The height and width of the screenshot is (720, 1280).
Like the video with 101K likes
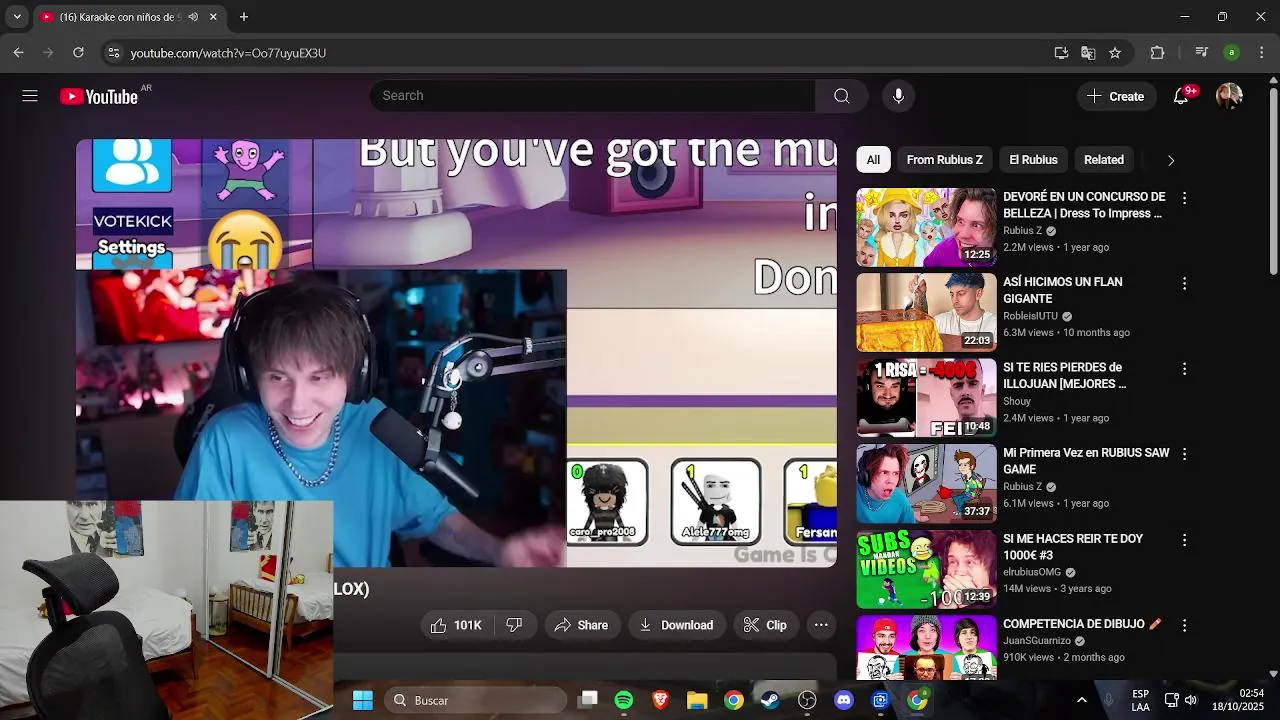pyautogui.click(x=456, y=625)
